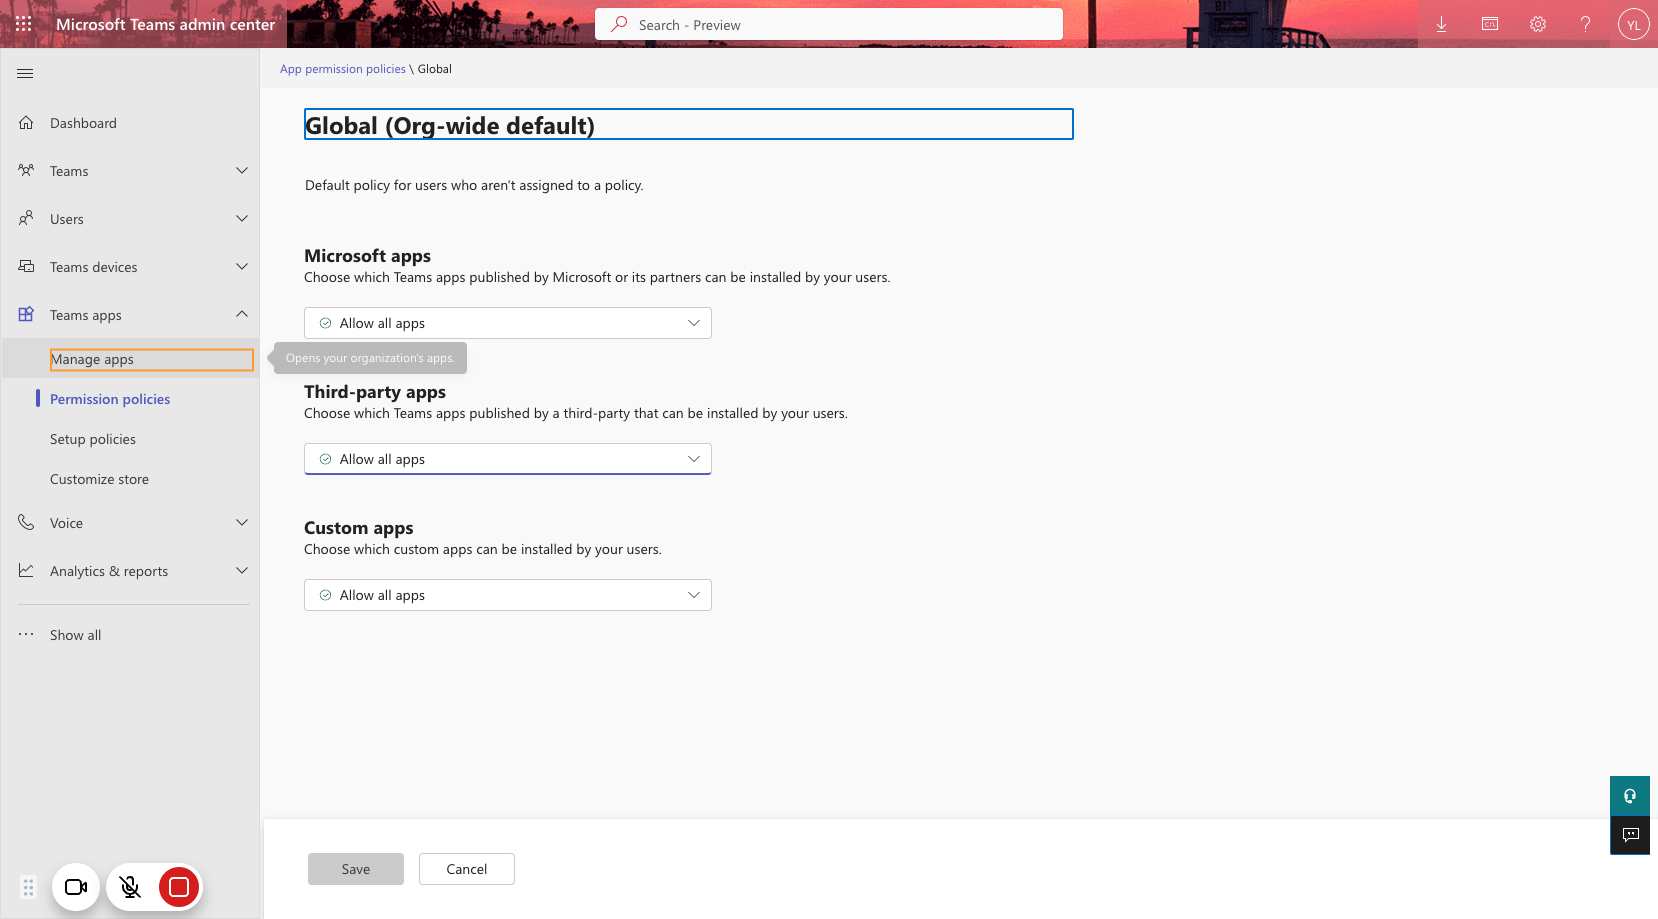
Task: Click the Analytics chart icon
Action: coord(26,571)
